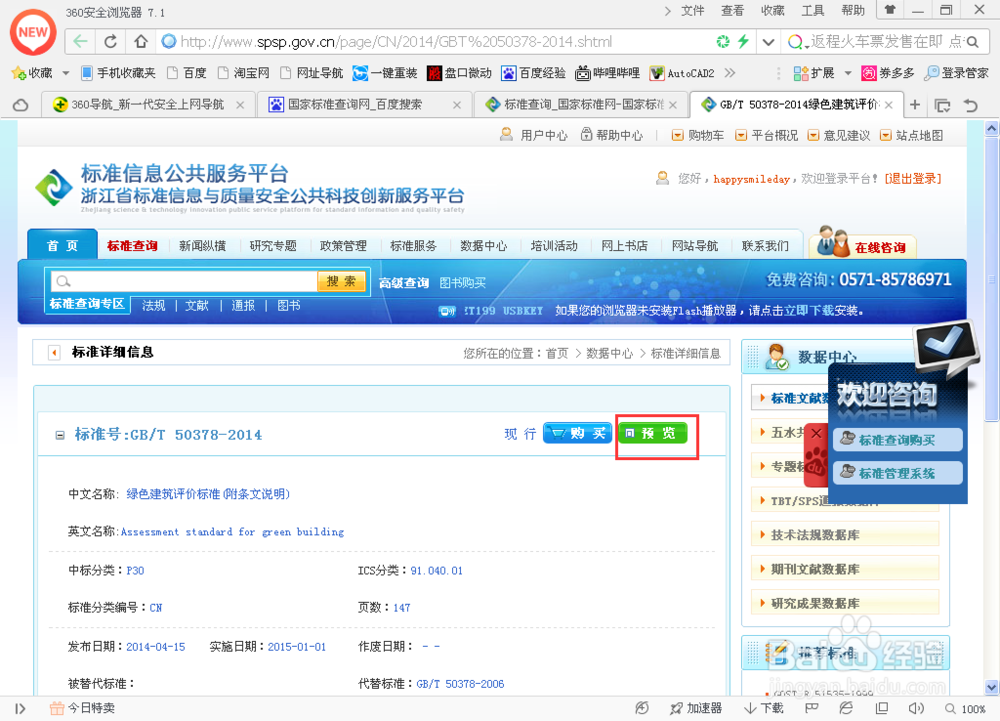Viewport: 1000px width, 721px height.
Task: Restore closed tab with undo icon
Action: pyautogui.click(x=971, y=105)
